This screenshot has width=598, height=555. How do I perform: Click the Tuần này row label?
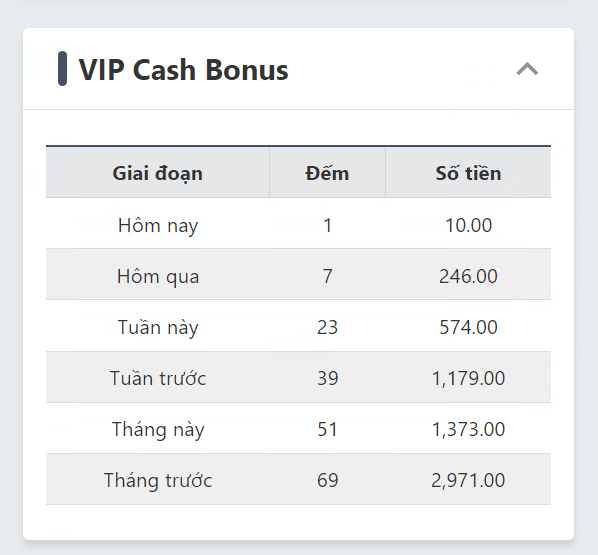tap(158, 327)
